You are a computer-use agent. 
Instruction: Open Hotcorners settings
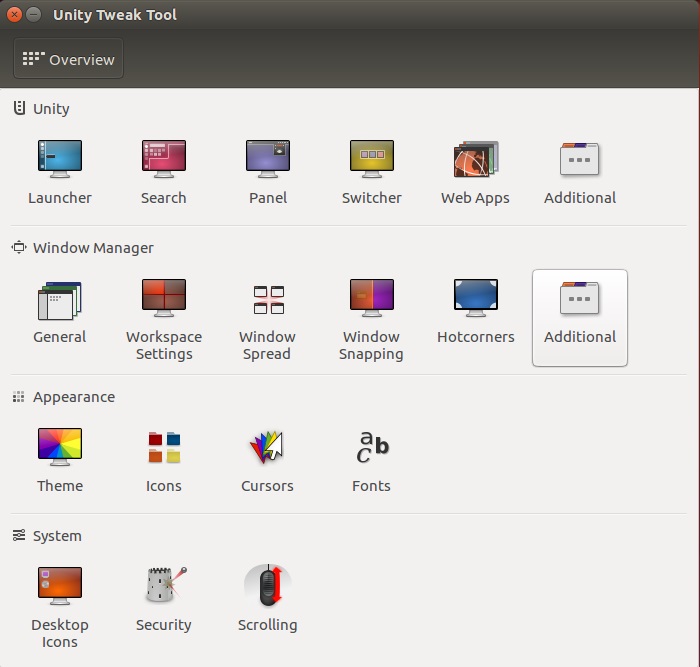[475, 313]
